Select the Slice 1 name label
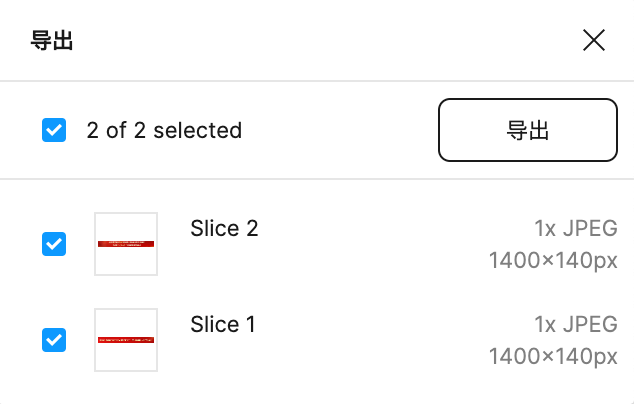Screen dimensions: 634x404 222,324
